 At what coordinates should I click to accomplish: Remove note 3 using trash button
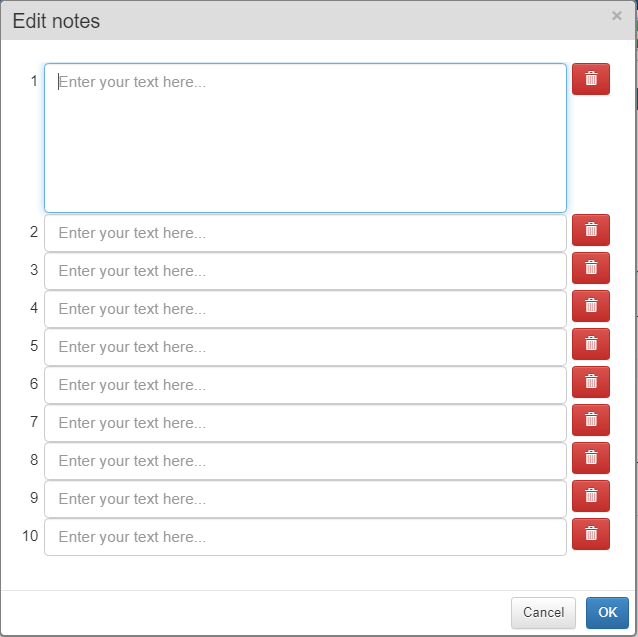pos(590,268)
